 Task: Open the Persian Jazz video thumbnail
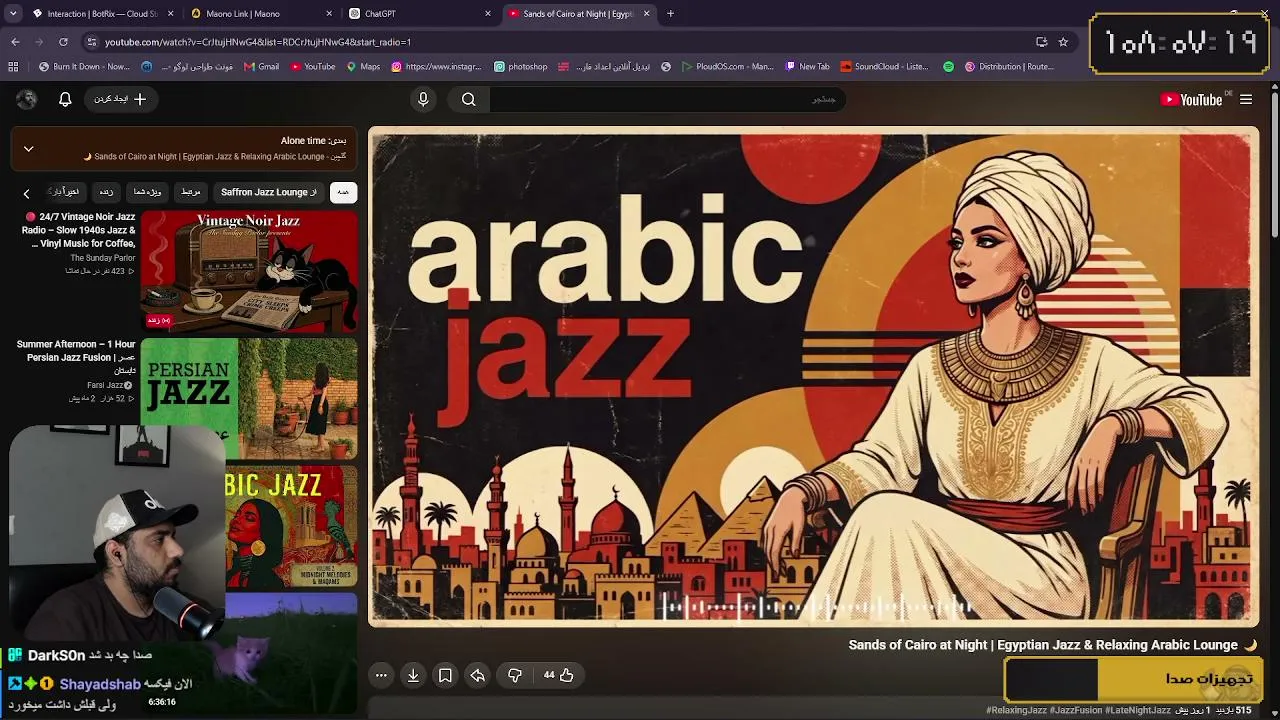[x=249, y=399]
